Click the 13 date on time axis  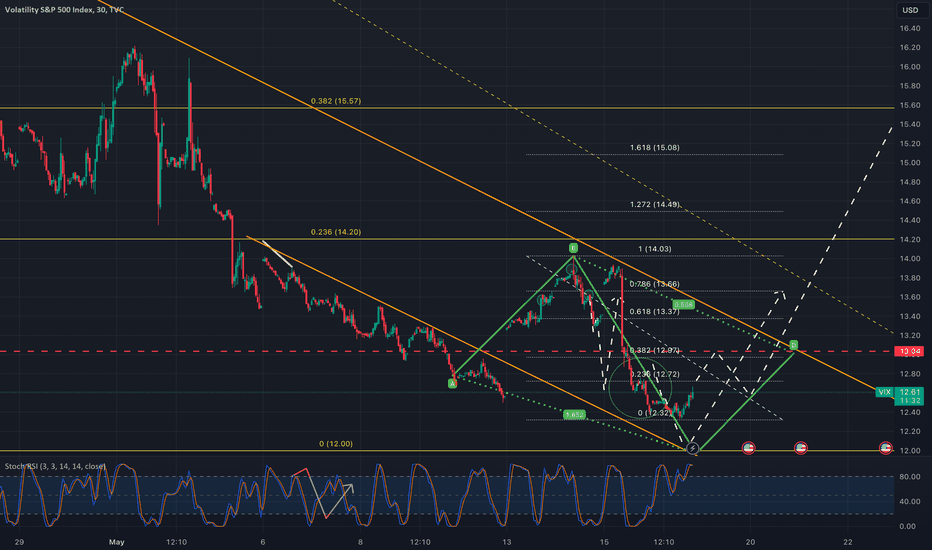pos(506,542)
